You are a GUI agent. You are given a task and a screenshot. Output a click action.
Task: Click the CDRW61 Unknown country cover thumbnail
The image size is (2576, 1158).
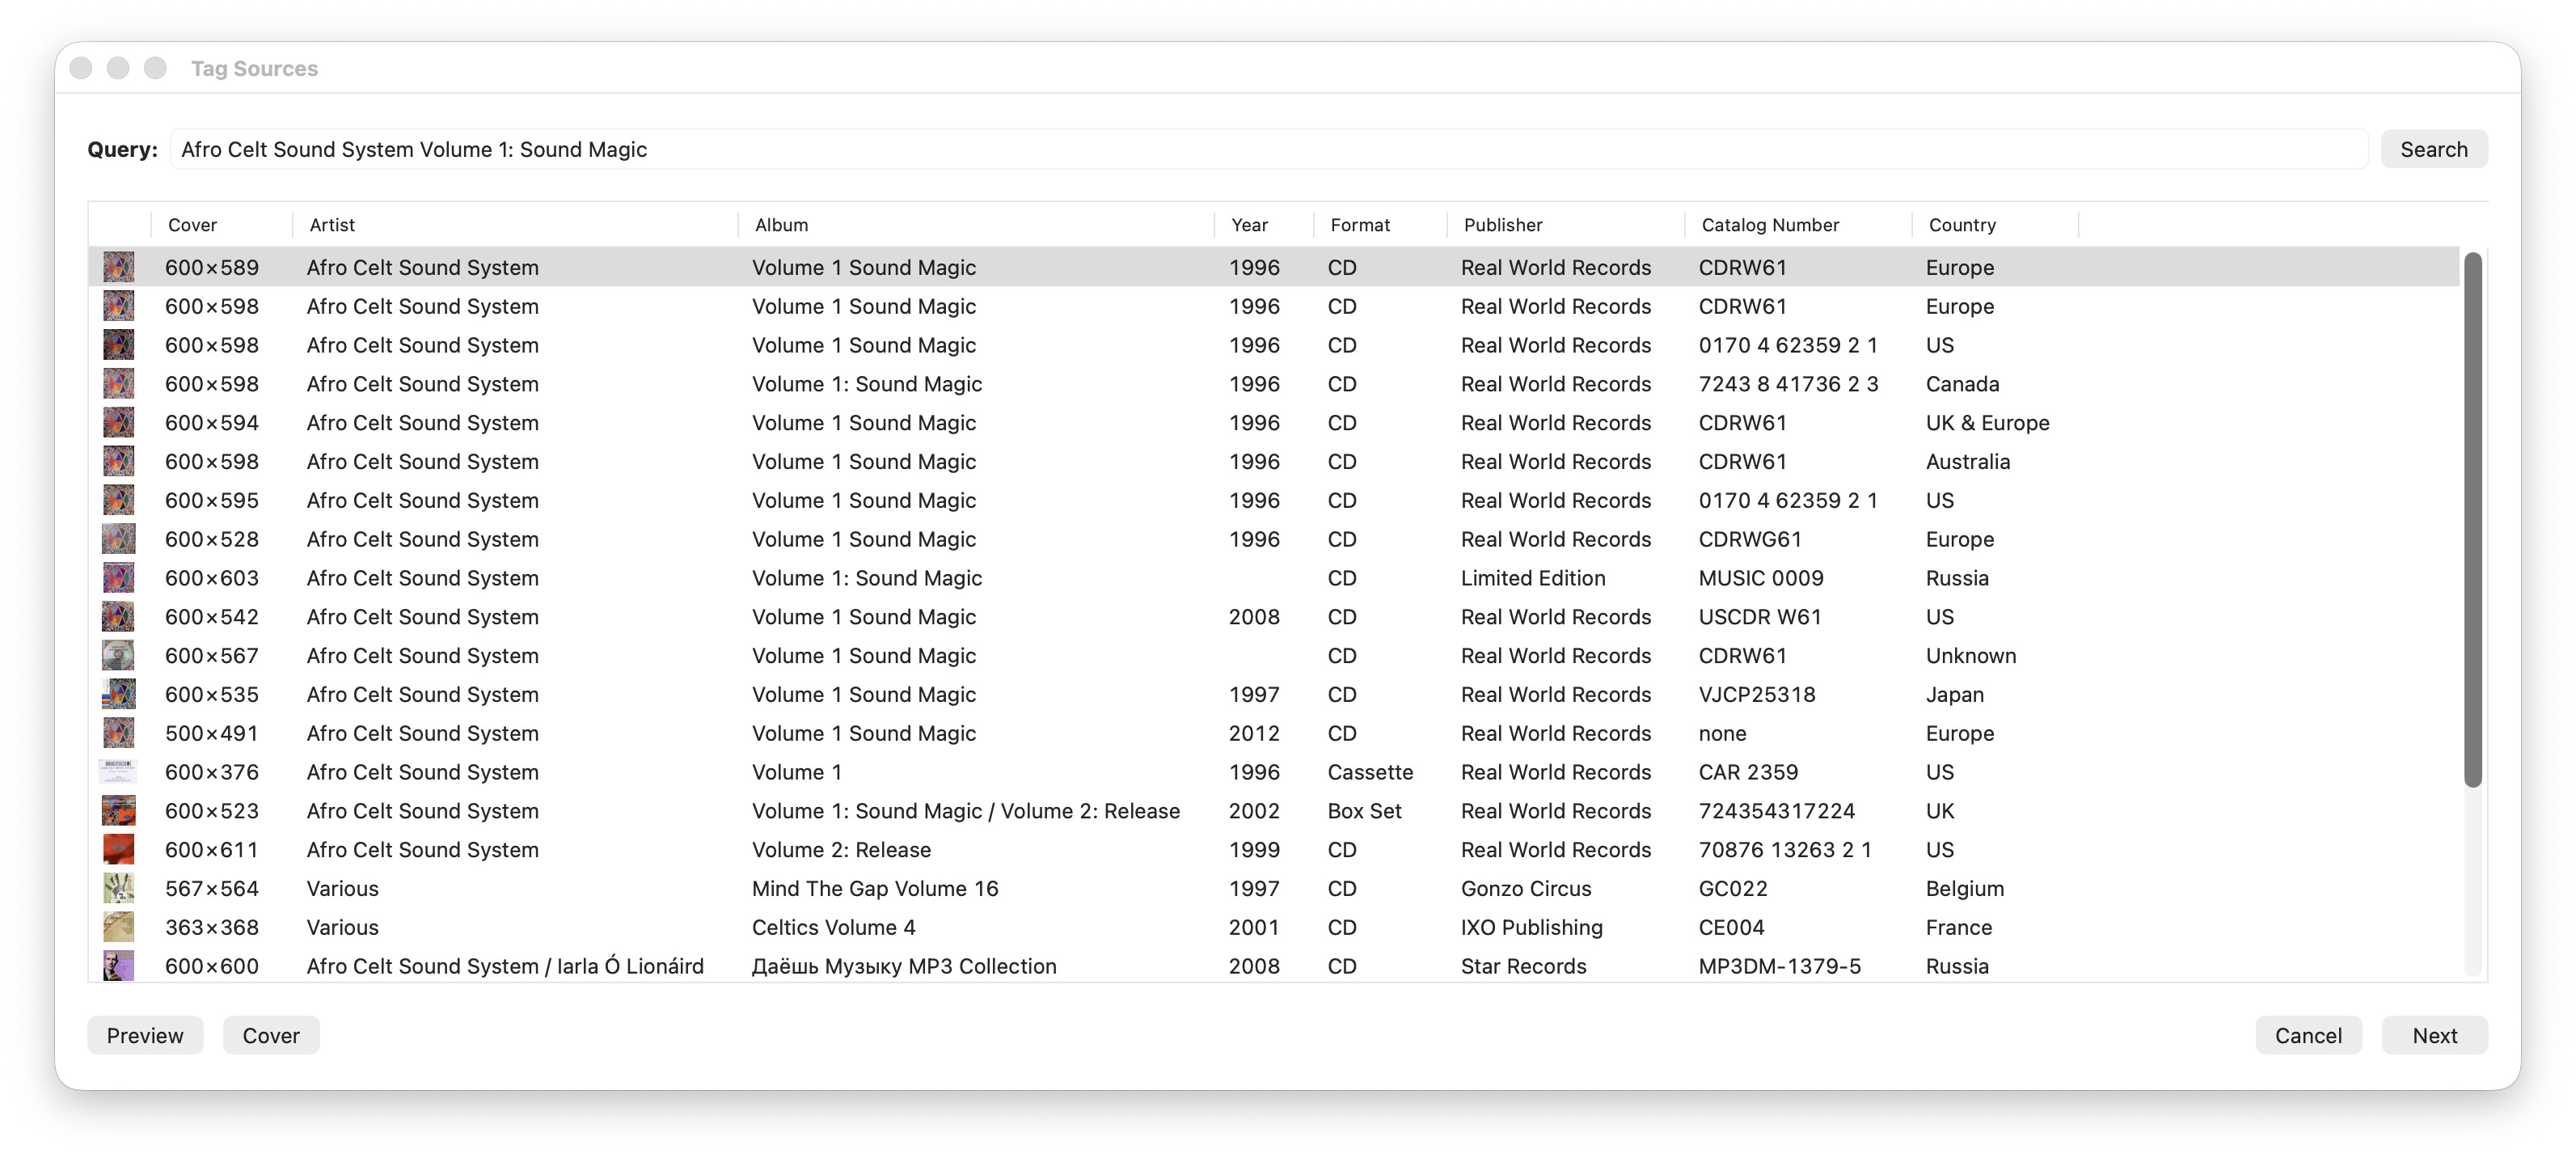118,655
